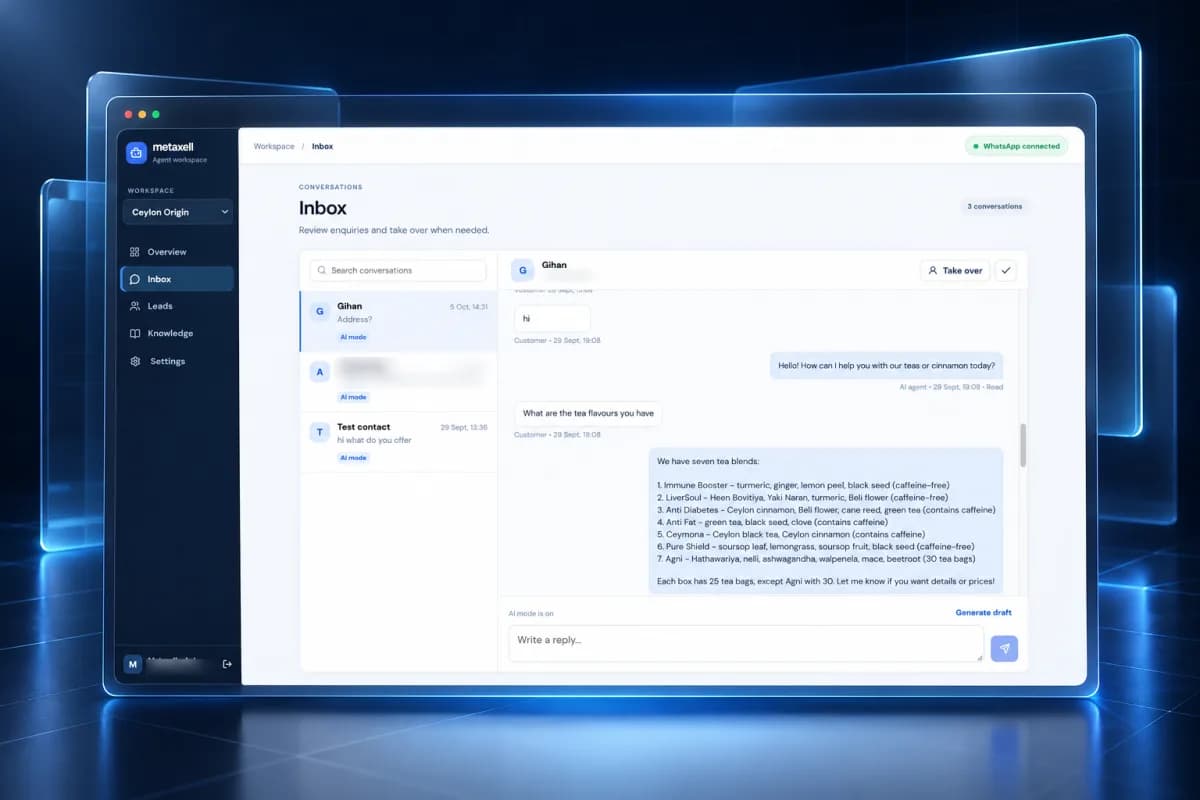Click the A avatar in conversation list

320,372
